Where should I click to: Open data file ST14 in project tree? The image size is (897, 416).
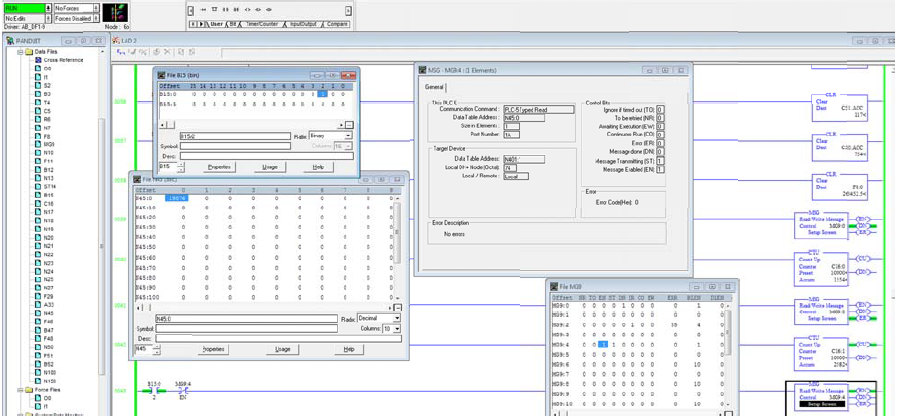point(45,187)
